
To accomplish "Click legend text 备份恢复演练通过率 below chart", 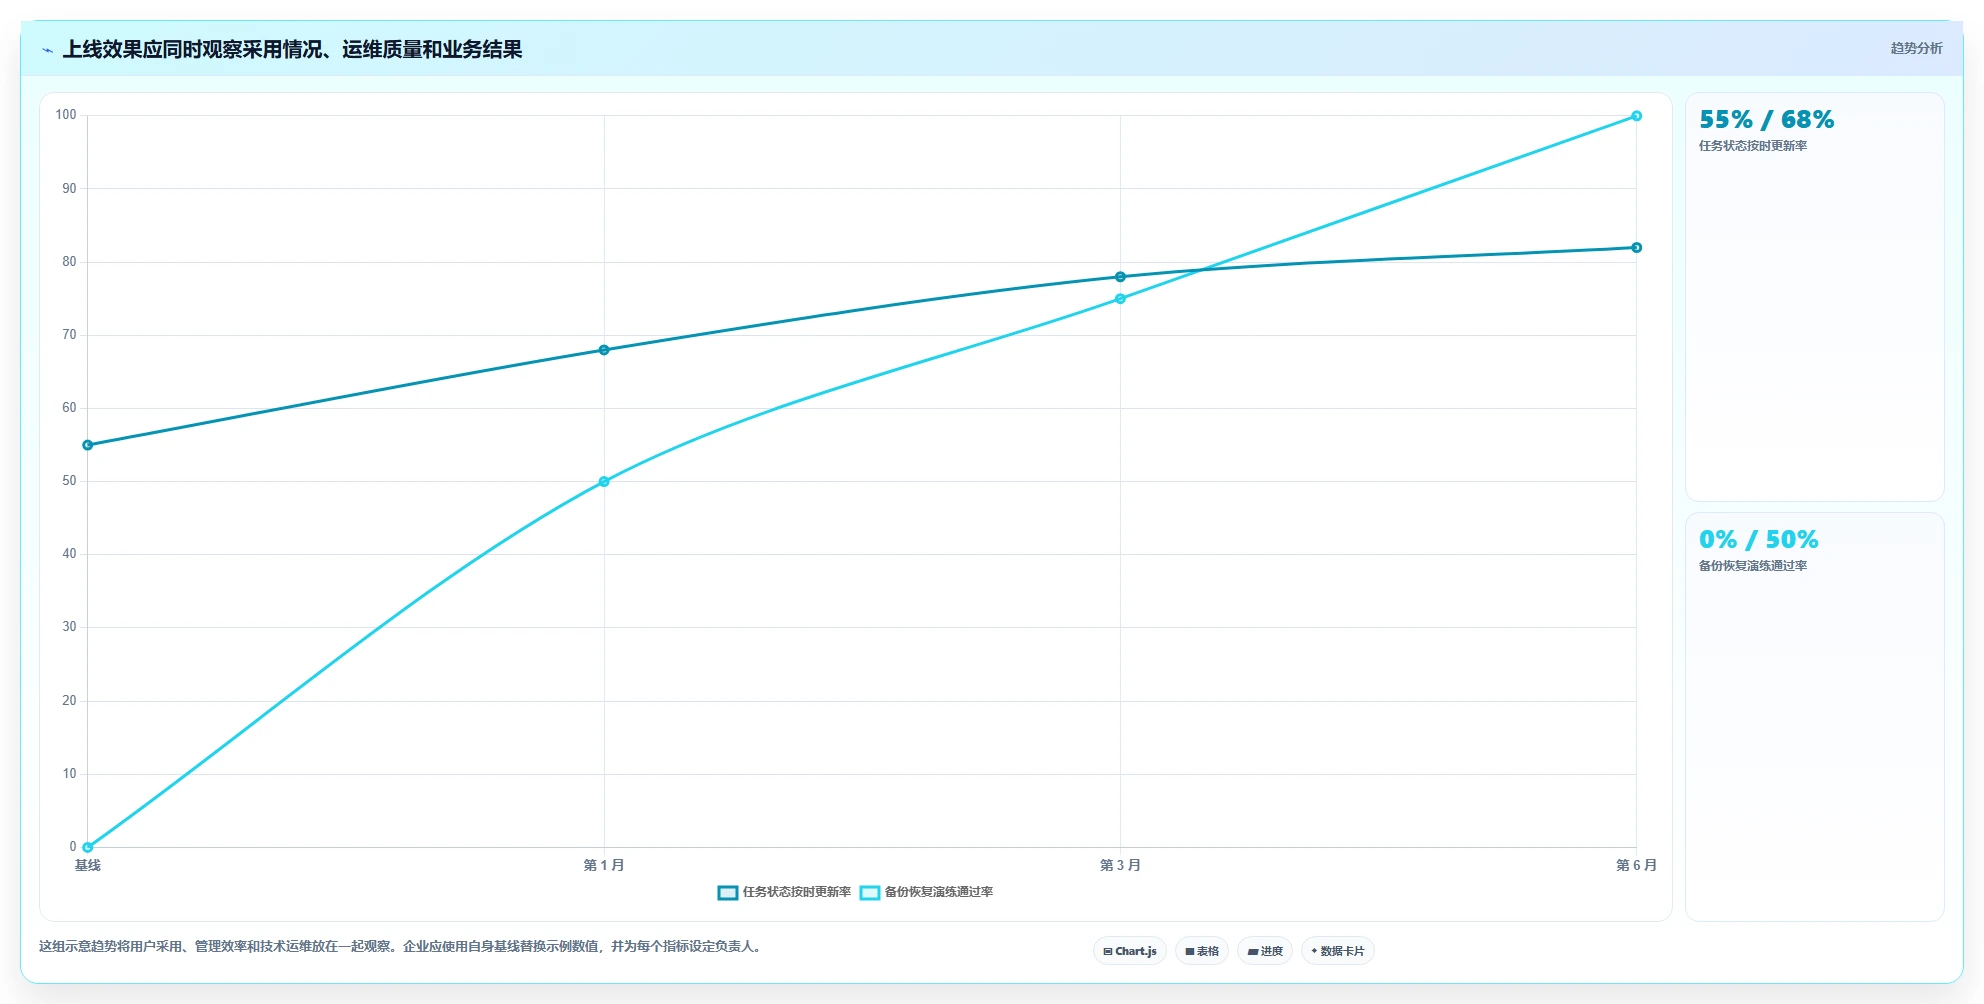I will point(939,892).
